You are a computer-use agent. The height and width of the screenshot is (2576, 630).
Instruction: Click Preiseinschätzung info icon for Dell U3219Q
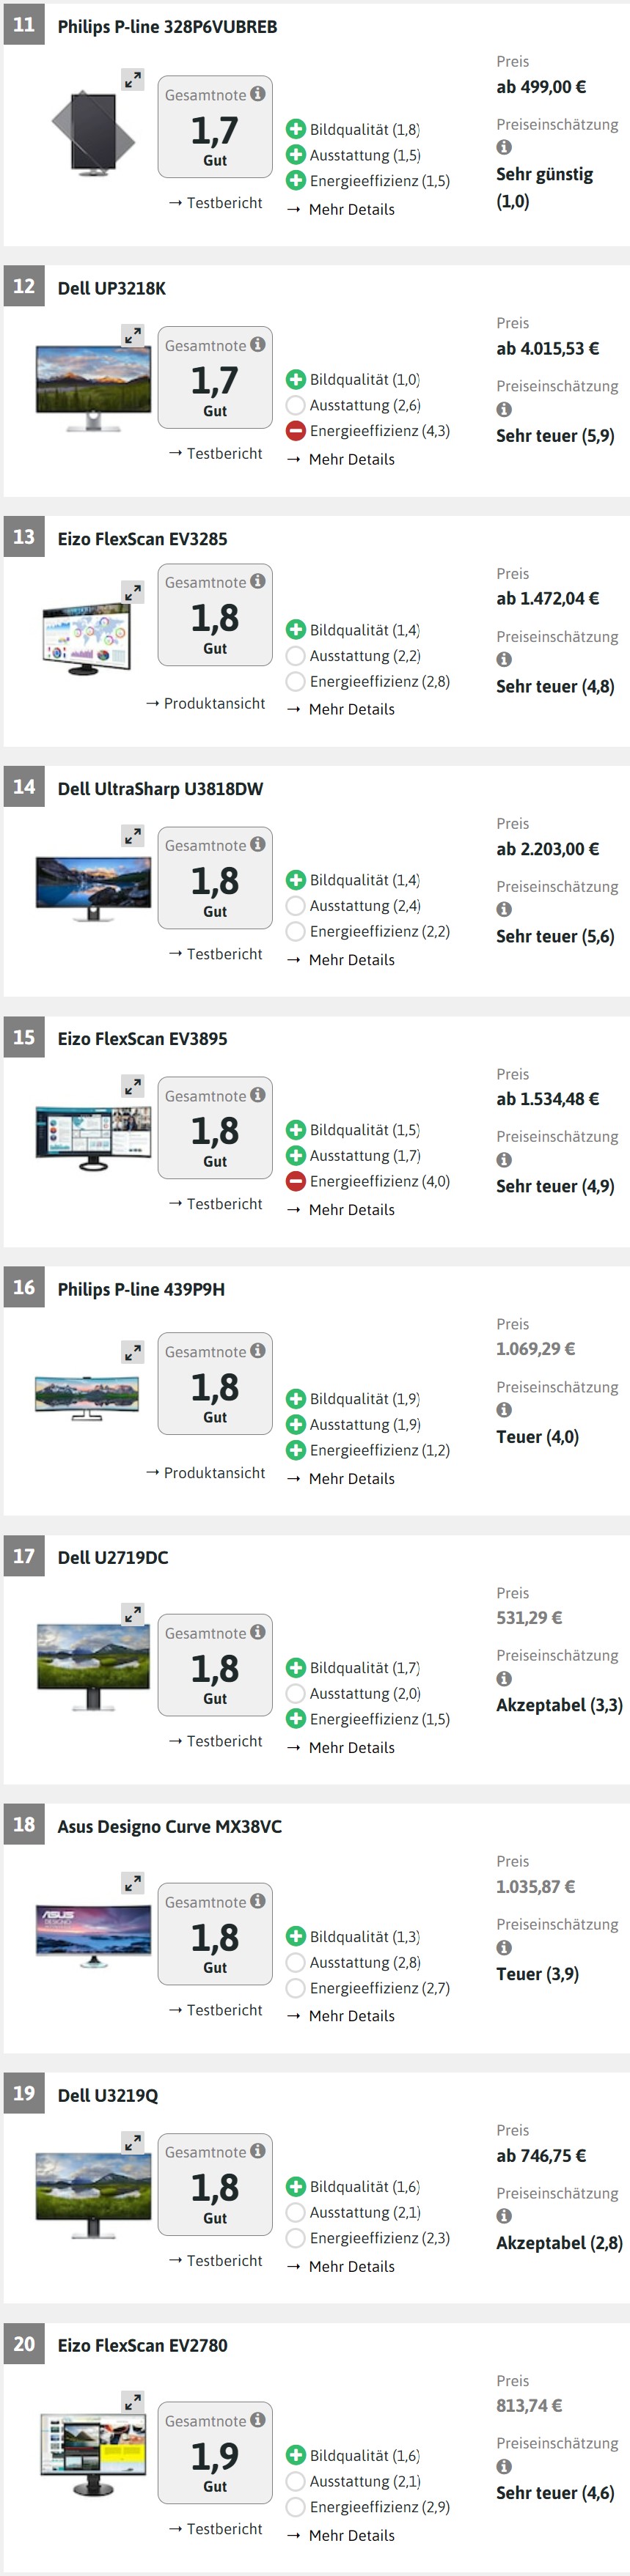504,2216
